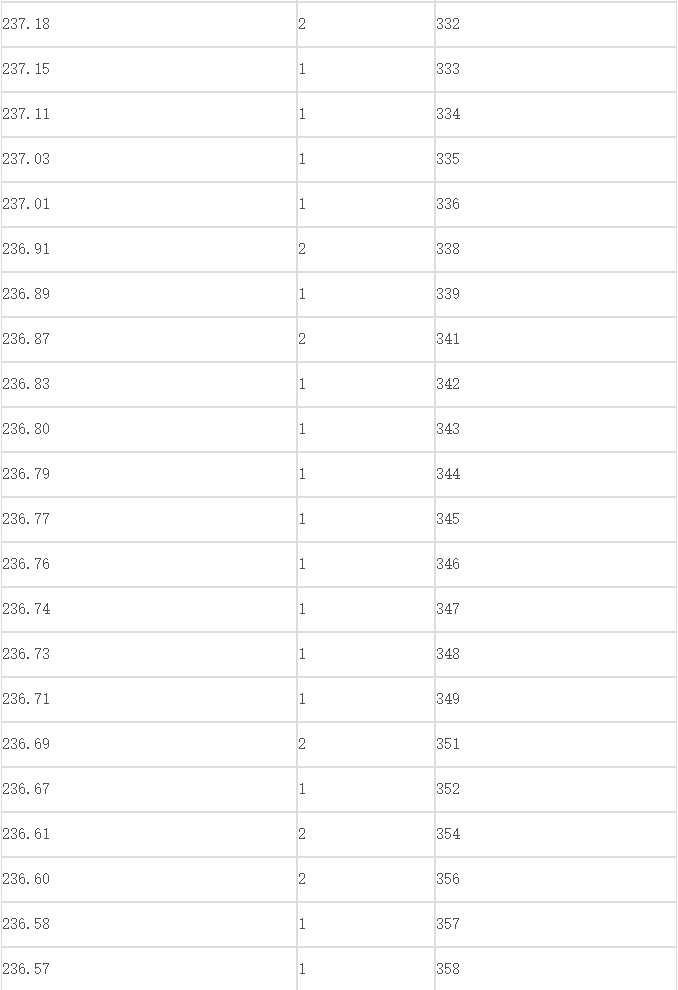The width and height of the screenshot is (678, 990).
Task: Click the cumulative value 352
Action: [556, 789]
